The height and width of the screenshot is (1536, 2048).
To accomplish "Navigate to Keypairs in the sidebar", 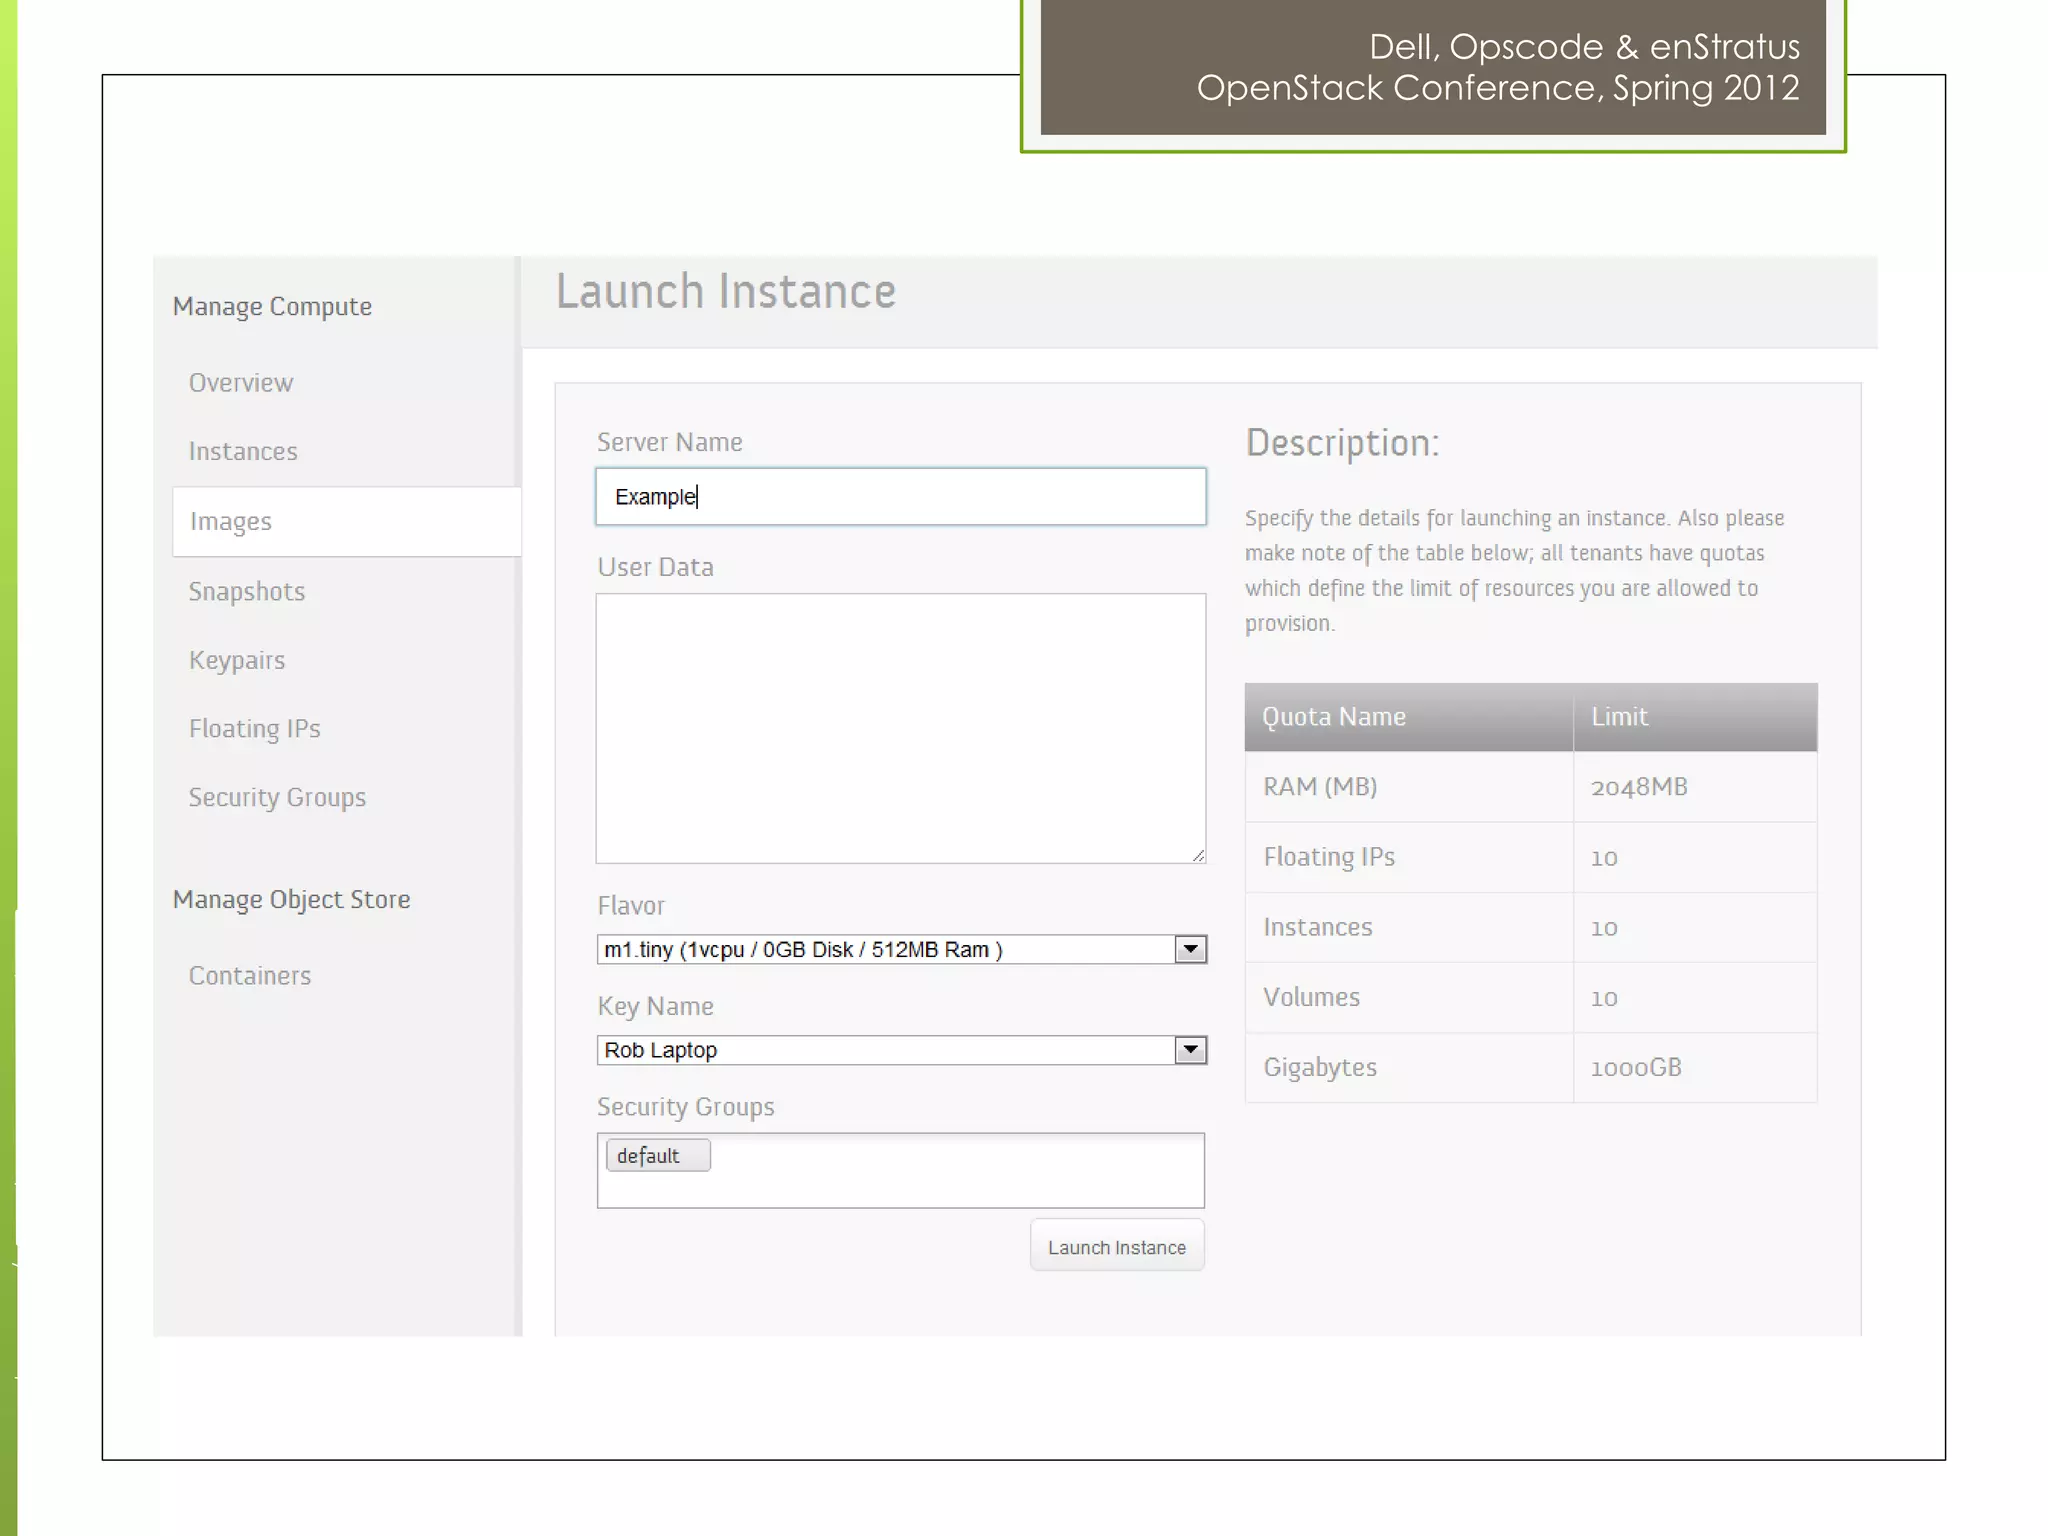I will click(237, 661).
